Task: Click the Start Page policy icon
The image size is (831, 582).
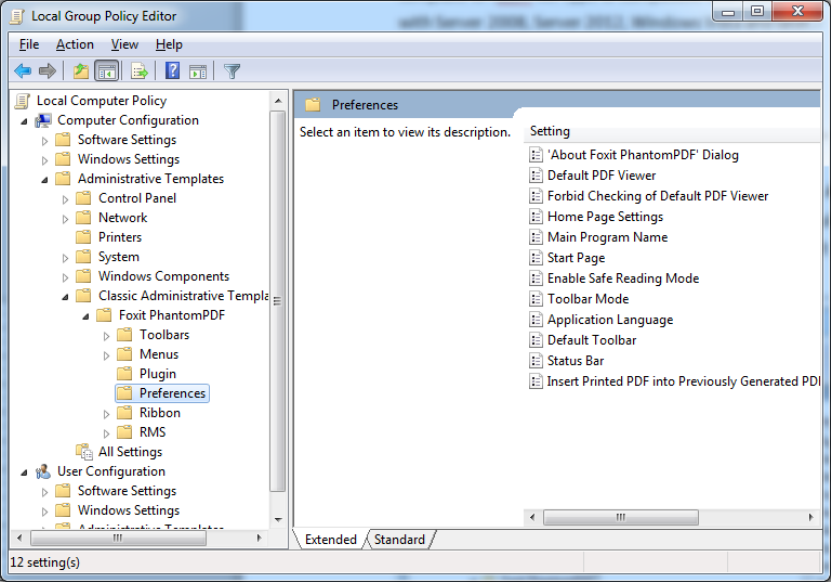Action: click(536, 258)
